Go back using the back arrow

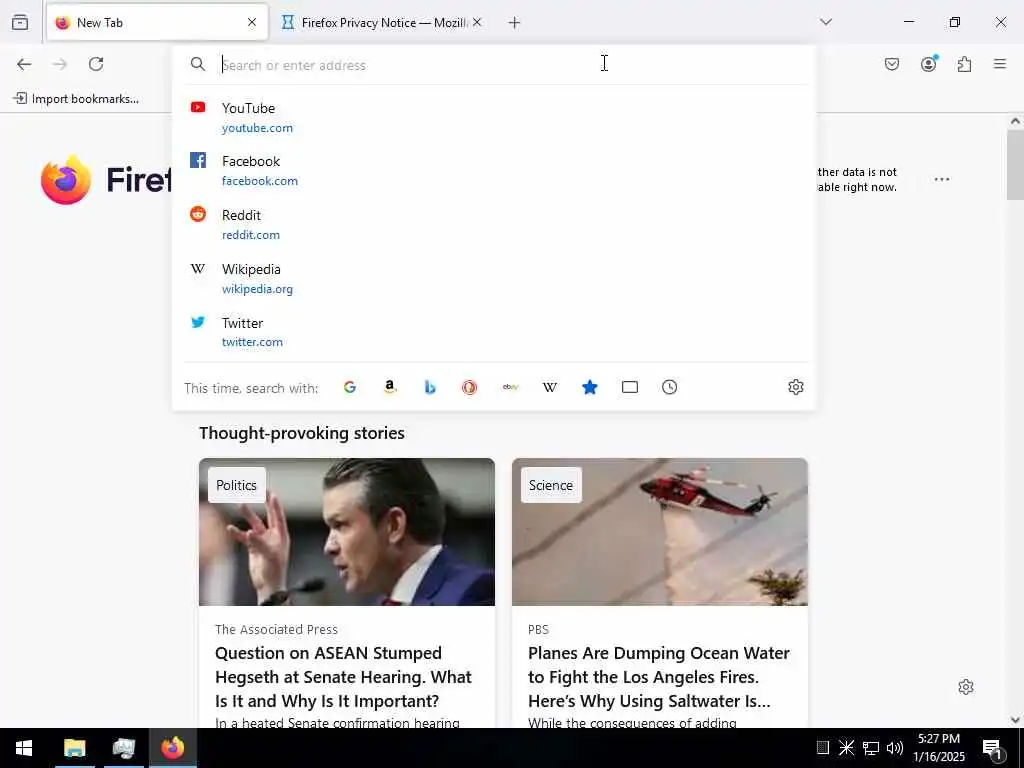(x=24, y=64)
